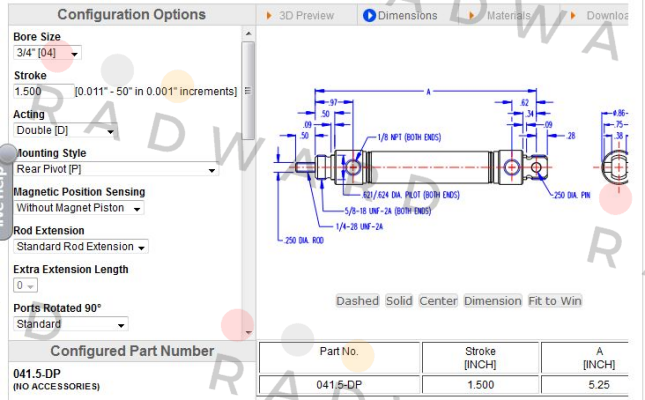This screenshot has width=645, height=400.
Task: Click the 5/8-18 UNF-2A drawing label
Action: tap(388, 211)
